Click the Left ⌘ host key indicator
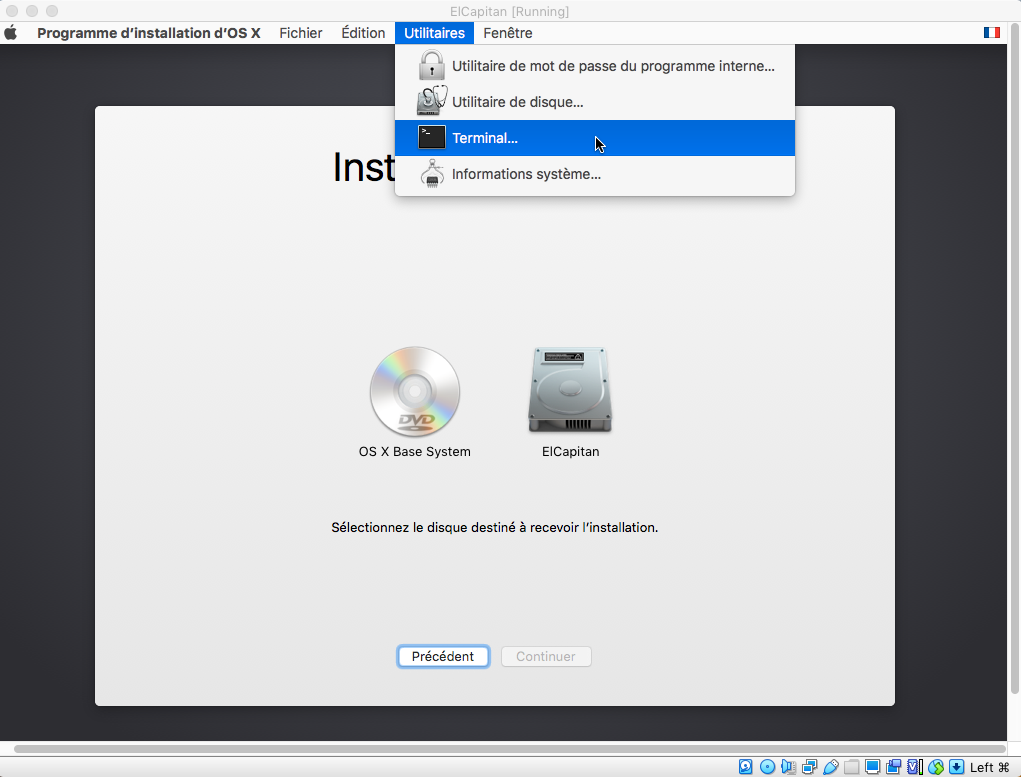The image size is (1021, 777). click(990, 767)
